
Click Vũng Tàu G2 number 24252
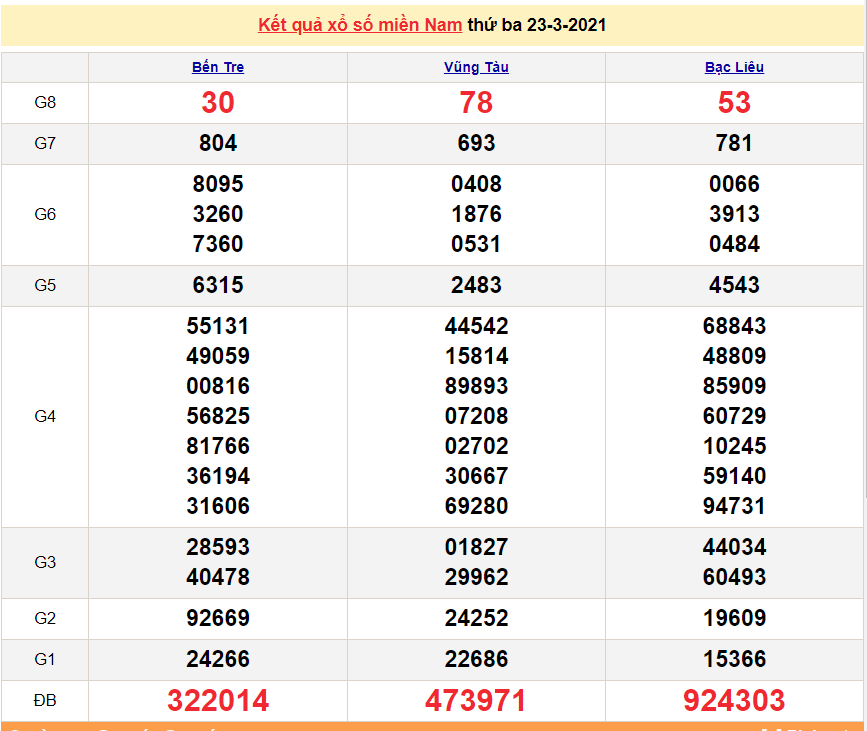click(x=476, y=619)
